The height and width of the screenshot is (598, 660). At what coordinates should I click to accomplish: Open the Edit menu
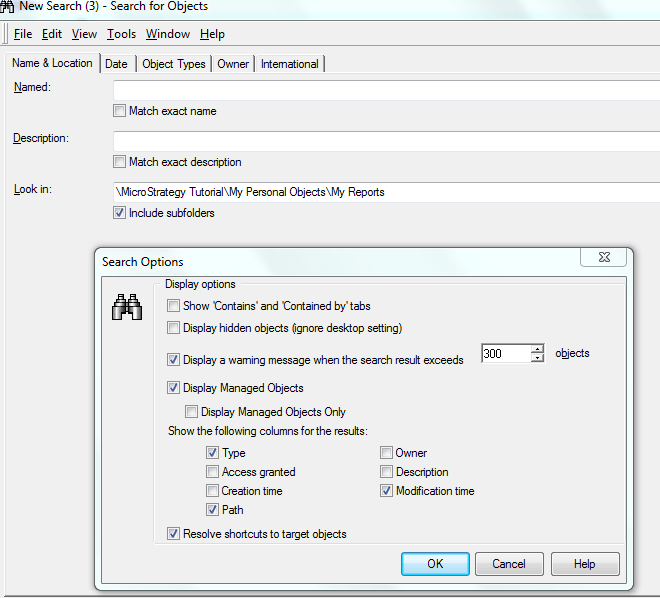52,34
